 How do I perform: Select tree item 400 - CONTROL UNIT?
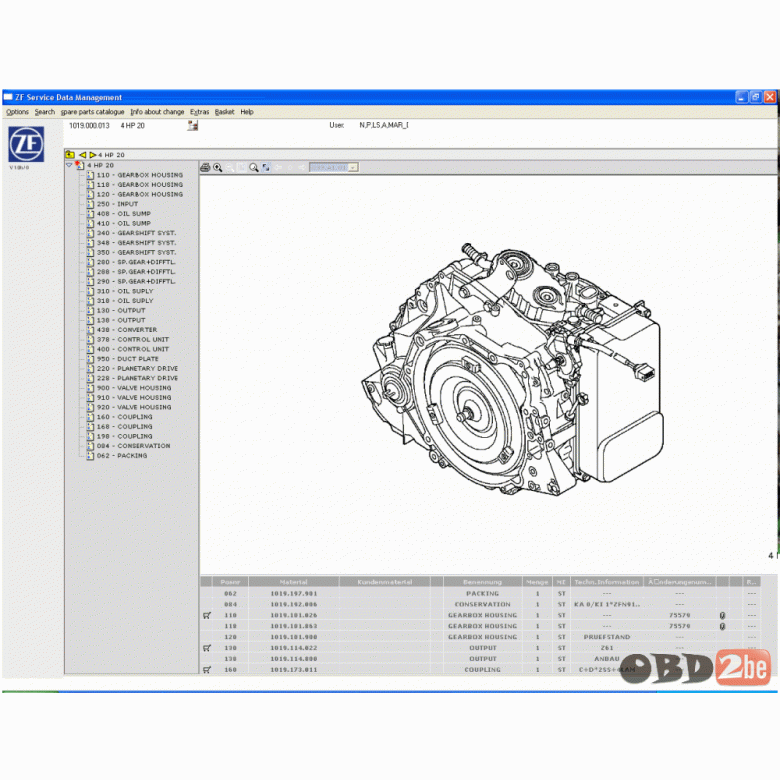pyautogui.click(x=133, y=349)
